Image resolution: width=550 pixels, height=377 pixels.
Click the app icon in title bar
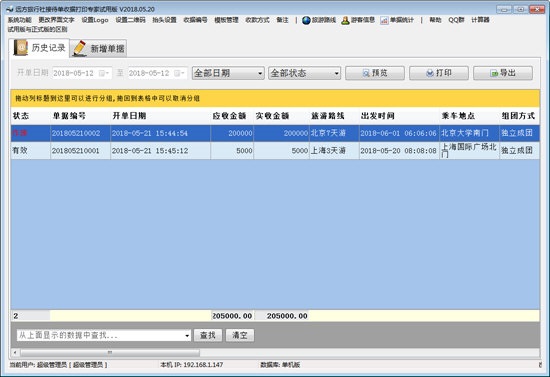[9, 9]
